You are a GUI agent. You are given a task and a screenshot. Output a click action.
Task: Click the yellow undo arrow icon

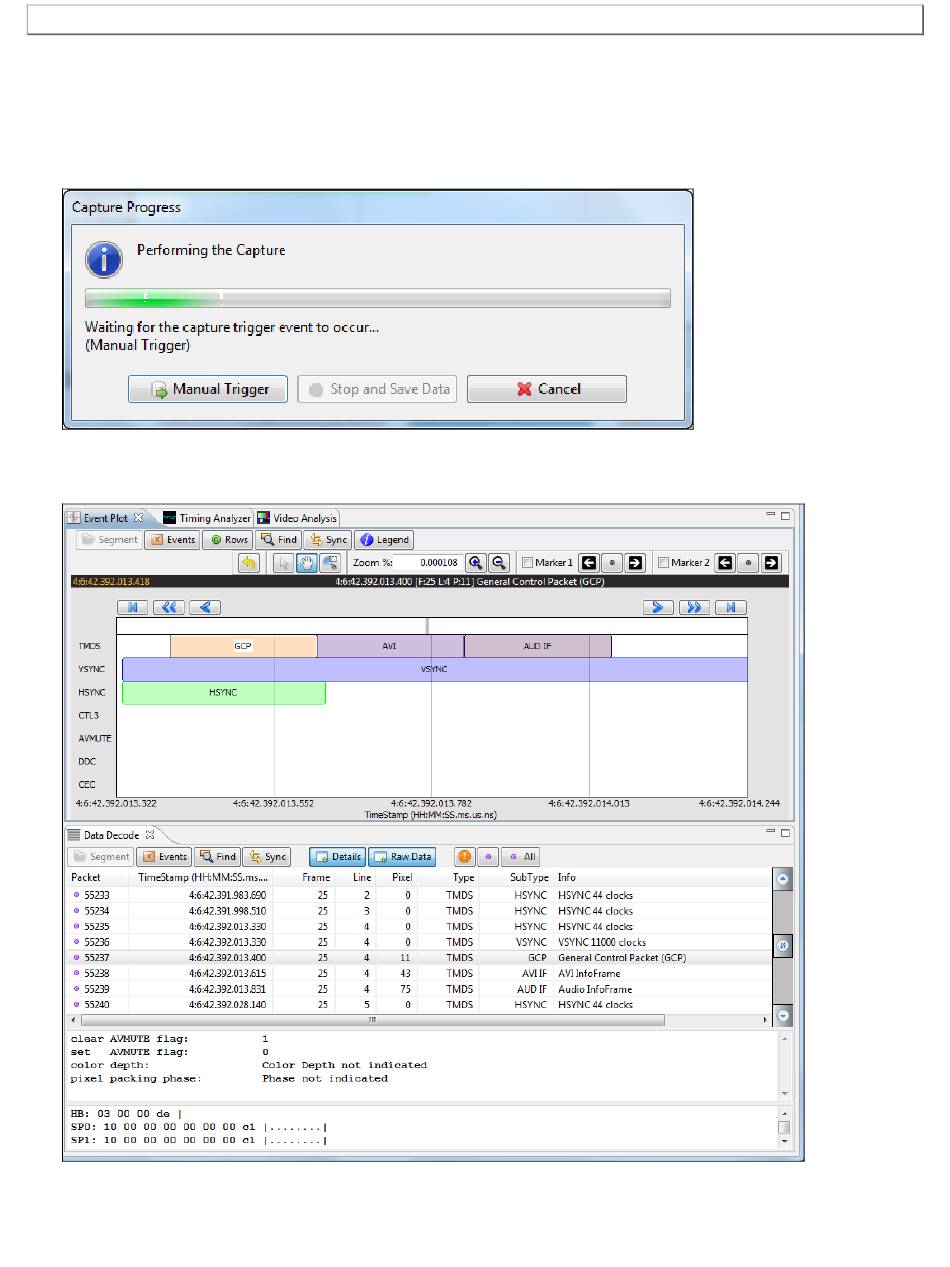249,563
